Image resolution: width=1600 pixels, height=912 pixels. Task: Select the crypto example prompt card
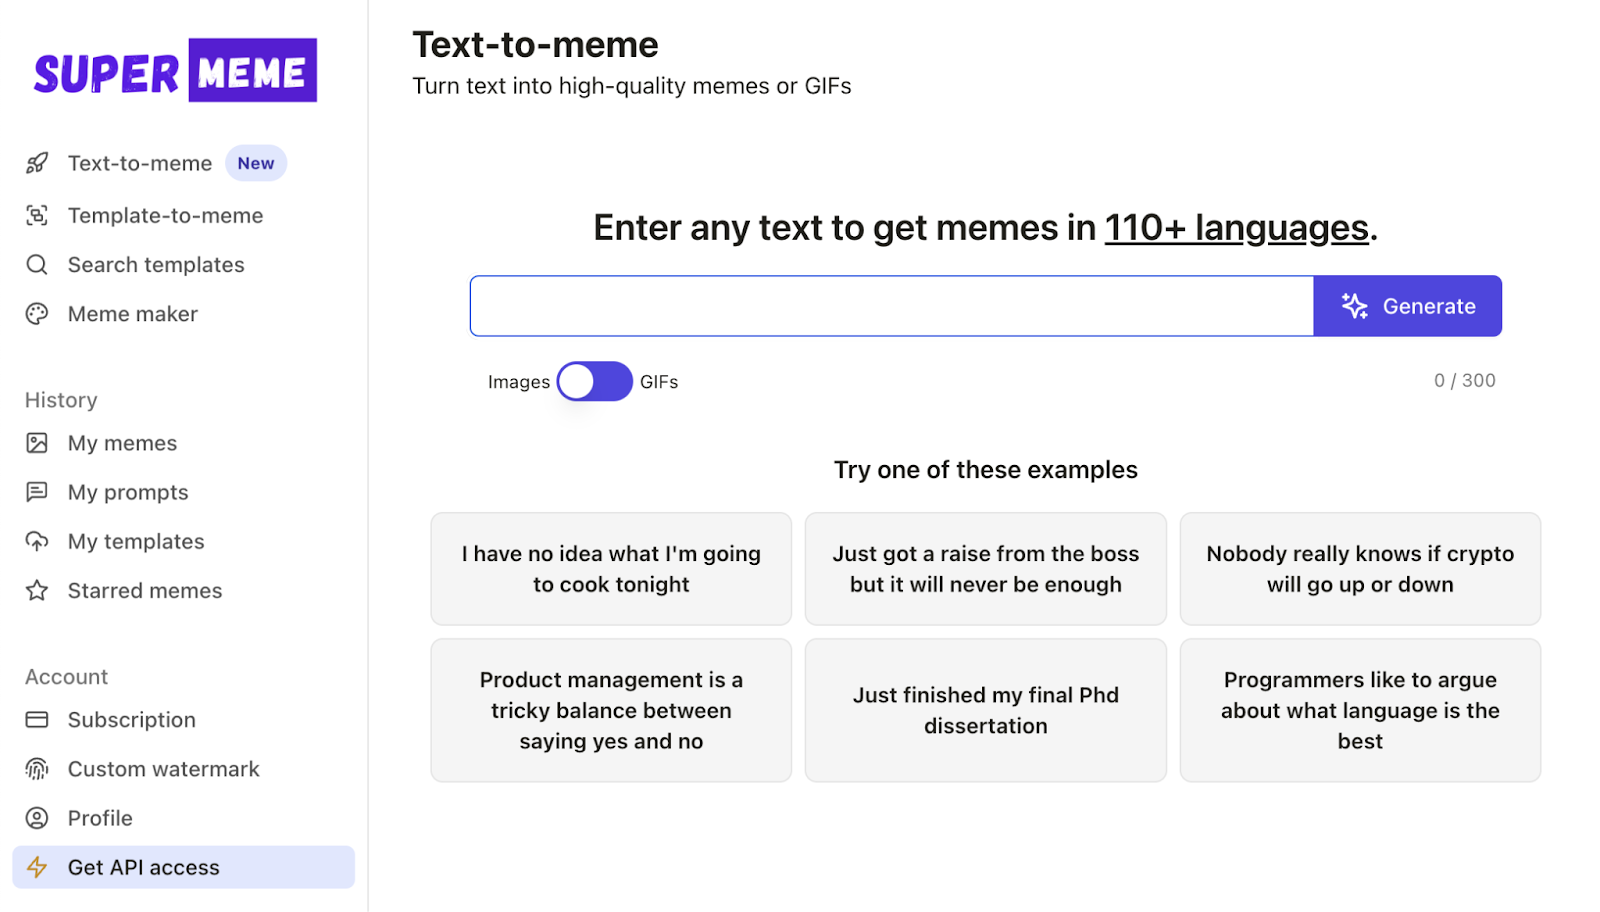[x=1359, y=568]
